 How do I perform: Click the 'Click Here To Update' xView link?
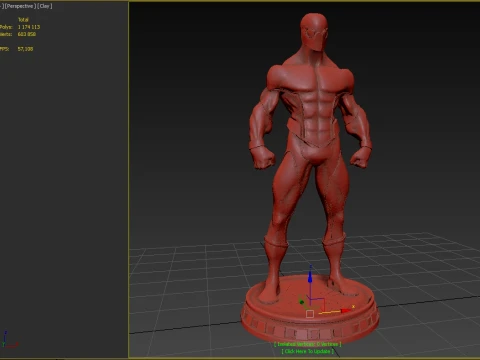tap(307, 351)
